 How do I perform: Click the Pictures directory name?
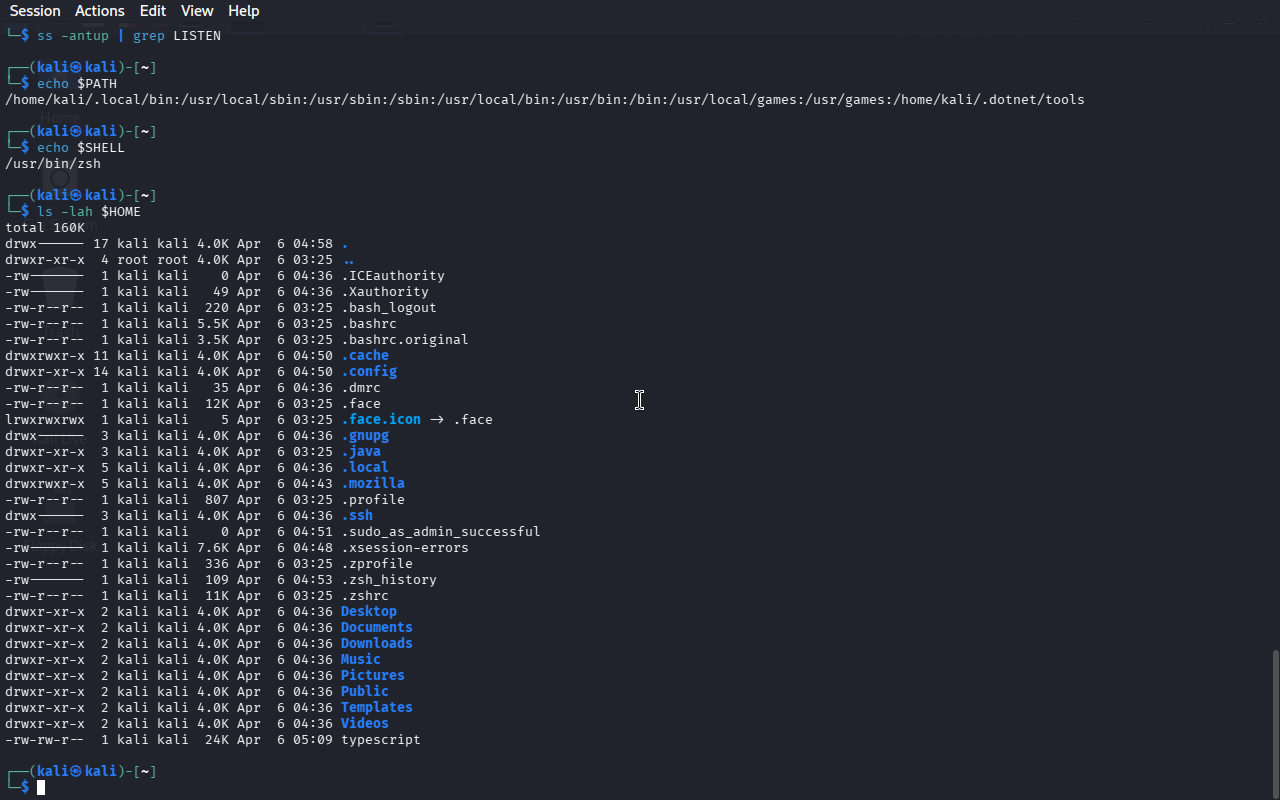pos(372,675)
